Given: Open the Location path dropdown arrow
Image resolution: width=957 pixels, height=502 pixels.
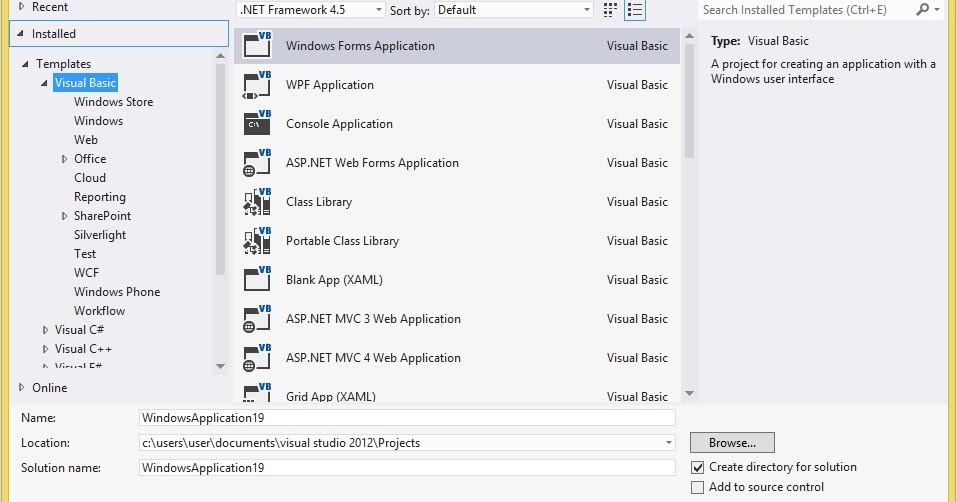Looking at the screenshot, I should 668,443.
